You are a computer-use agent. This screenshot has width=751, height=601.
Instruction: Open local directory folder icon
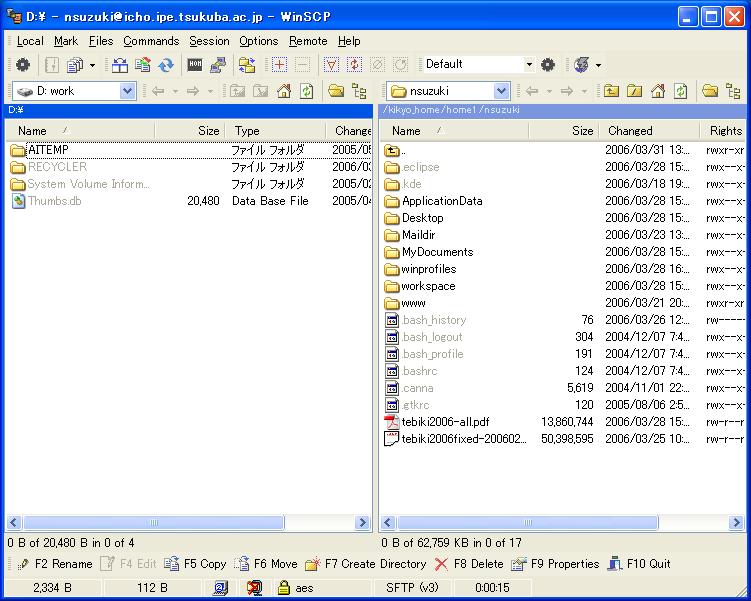tap(336, 91)
